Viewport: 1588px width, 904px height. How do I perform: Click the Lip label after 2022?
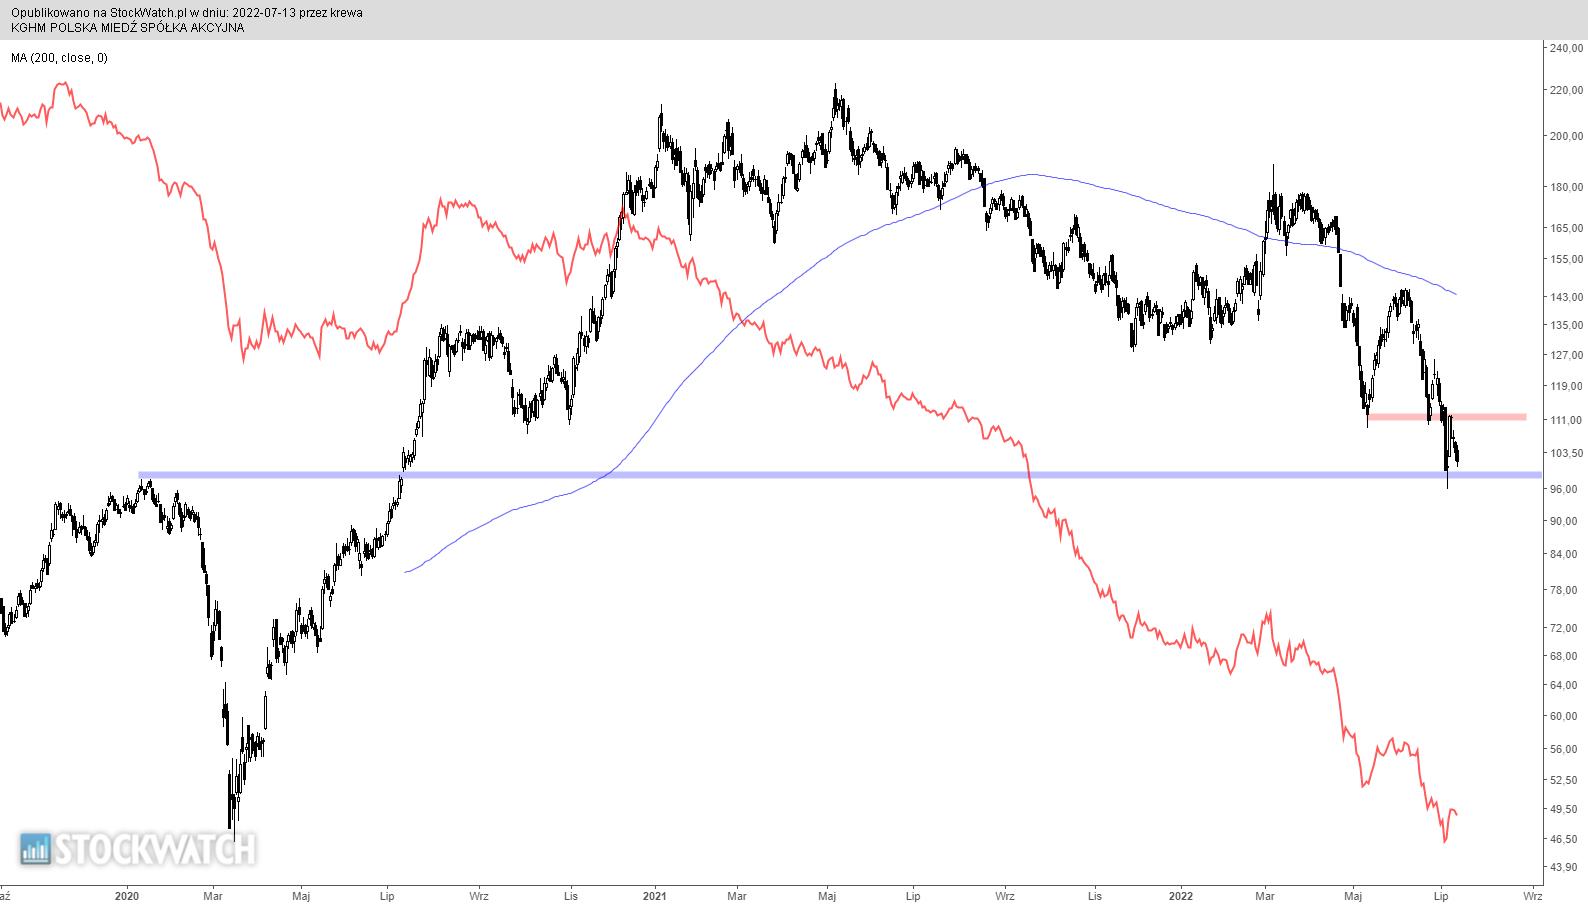click(x=1441, y=896)
